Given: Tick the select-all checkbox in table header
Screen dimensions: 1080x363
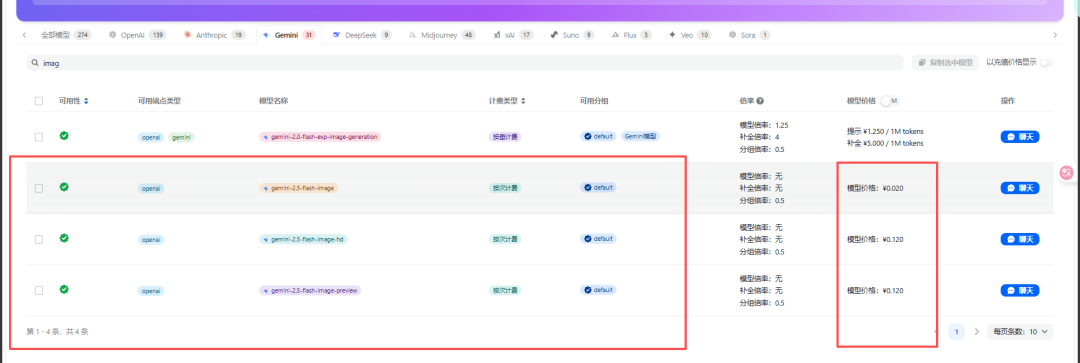Looking at the screenshot, I should (x=39, y=101).
